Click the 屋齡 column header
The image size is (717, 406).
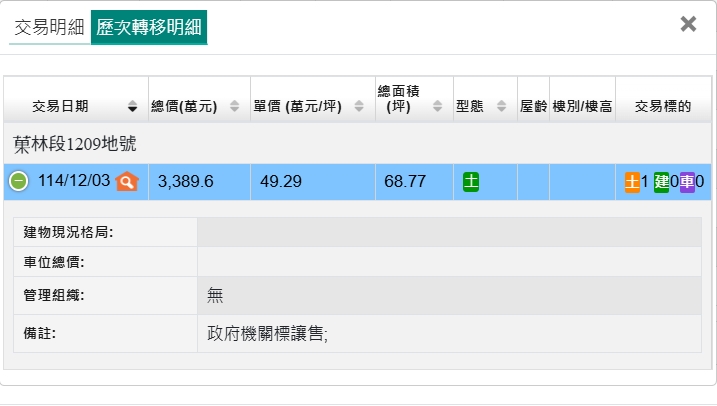[533, 106]
